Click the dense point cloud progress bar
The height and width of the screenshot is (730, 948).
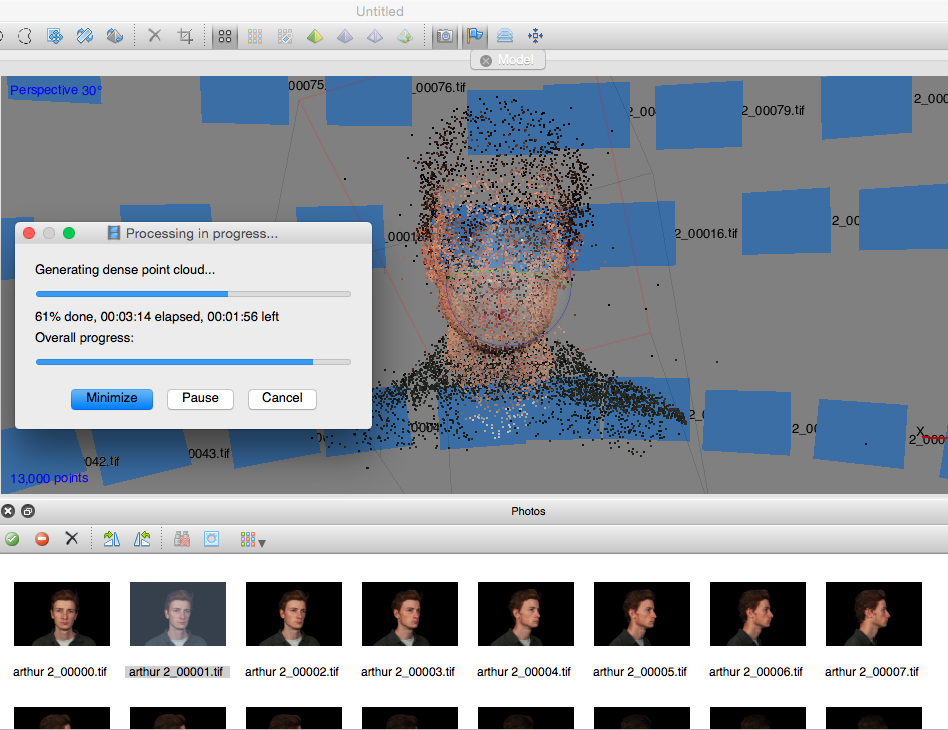click(x=193, y=294)
